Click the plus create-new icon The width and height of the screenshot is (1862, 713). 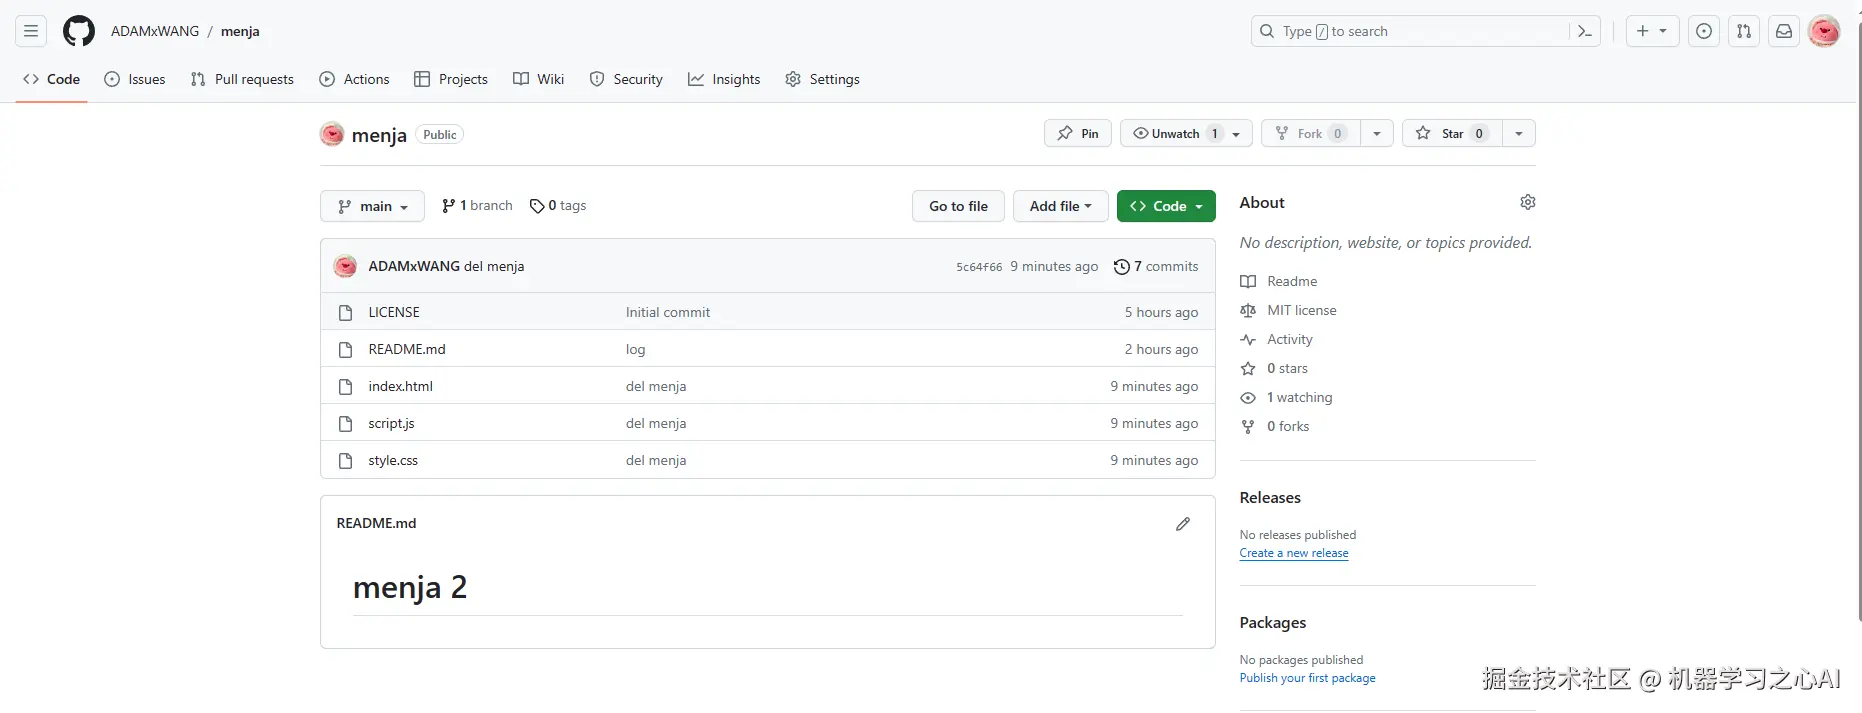[1642, 31]
